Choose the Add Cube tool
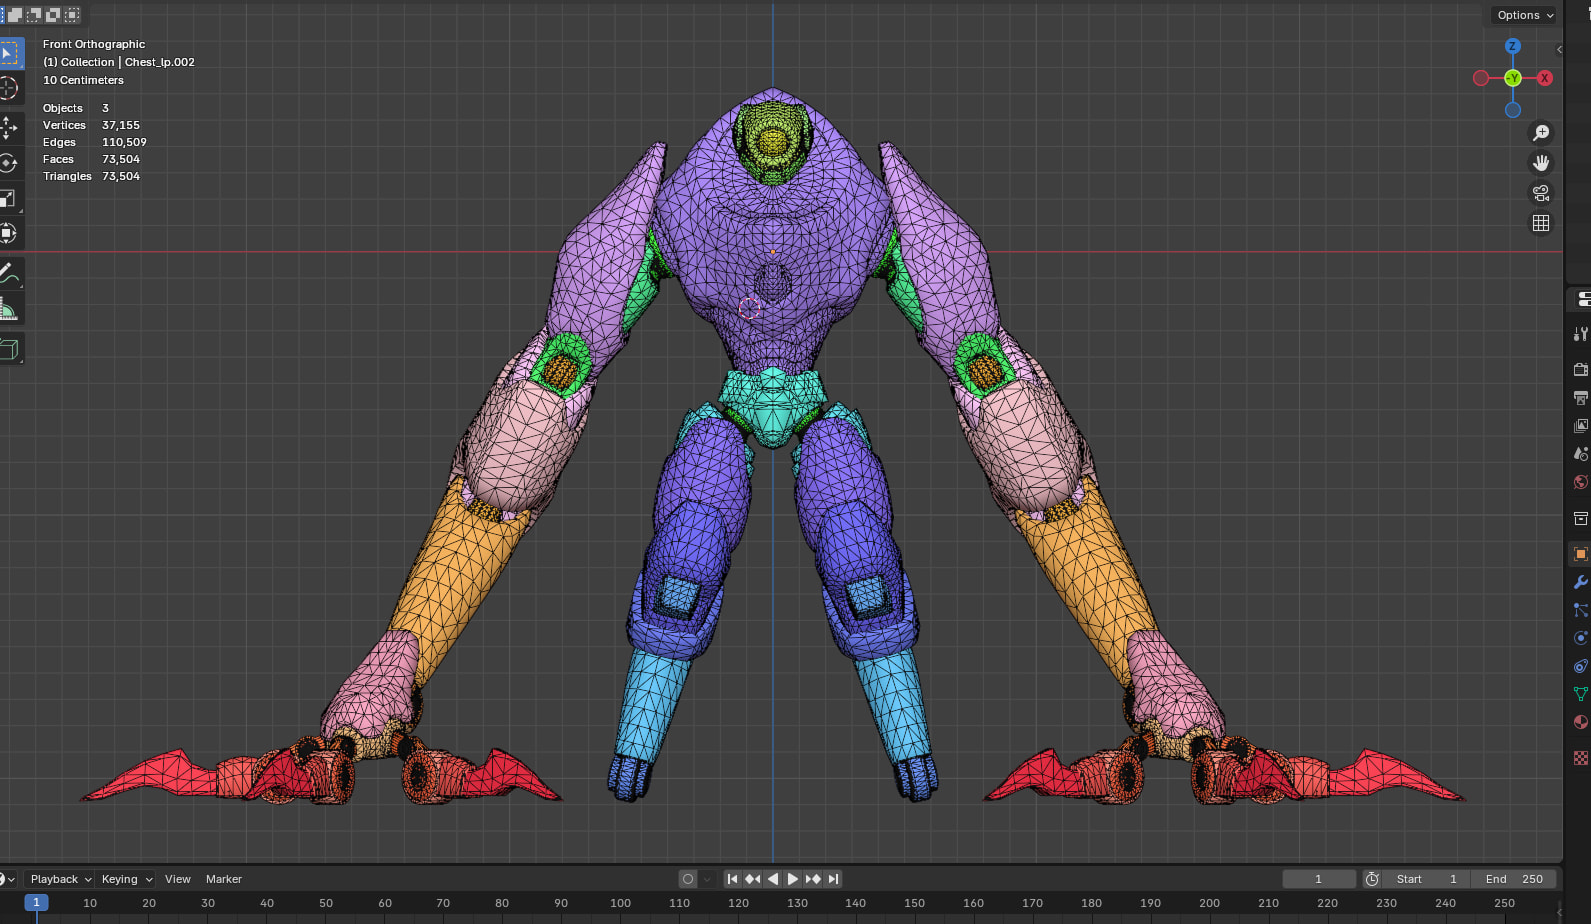Image resolution: width=1591 pixels, height=924 pixels. pyautogui.click(x=9, y=349)
